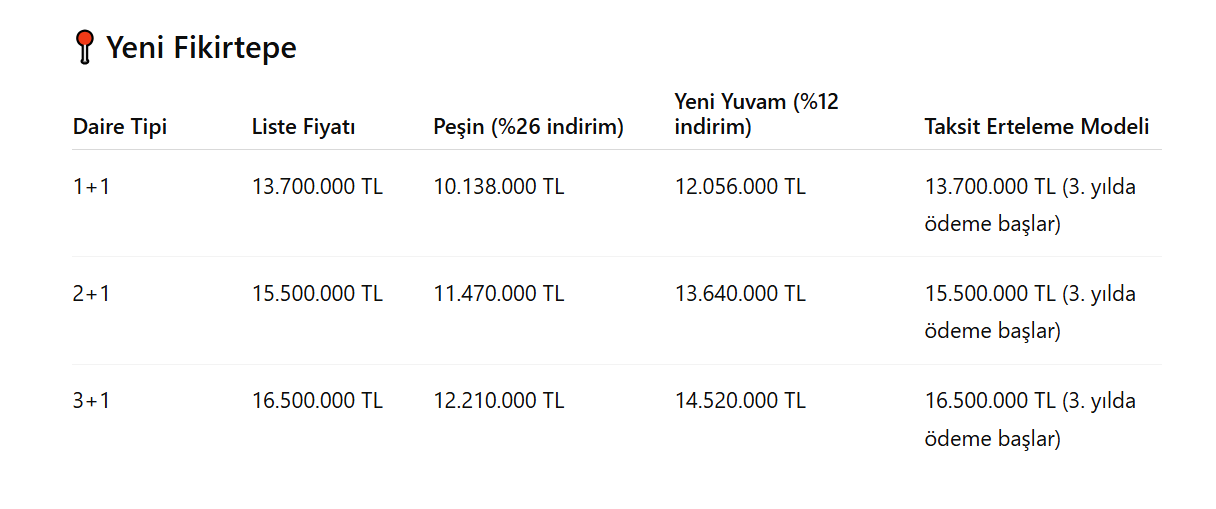Screen dimensions: 1216x509
Task: Select the 12.056.000 TL Yeni Yuvam price
Action: [740, 186]
